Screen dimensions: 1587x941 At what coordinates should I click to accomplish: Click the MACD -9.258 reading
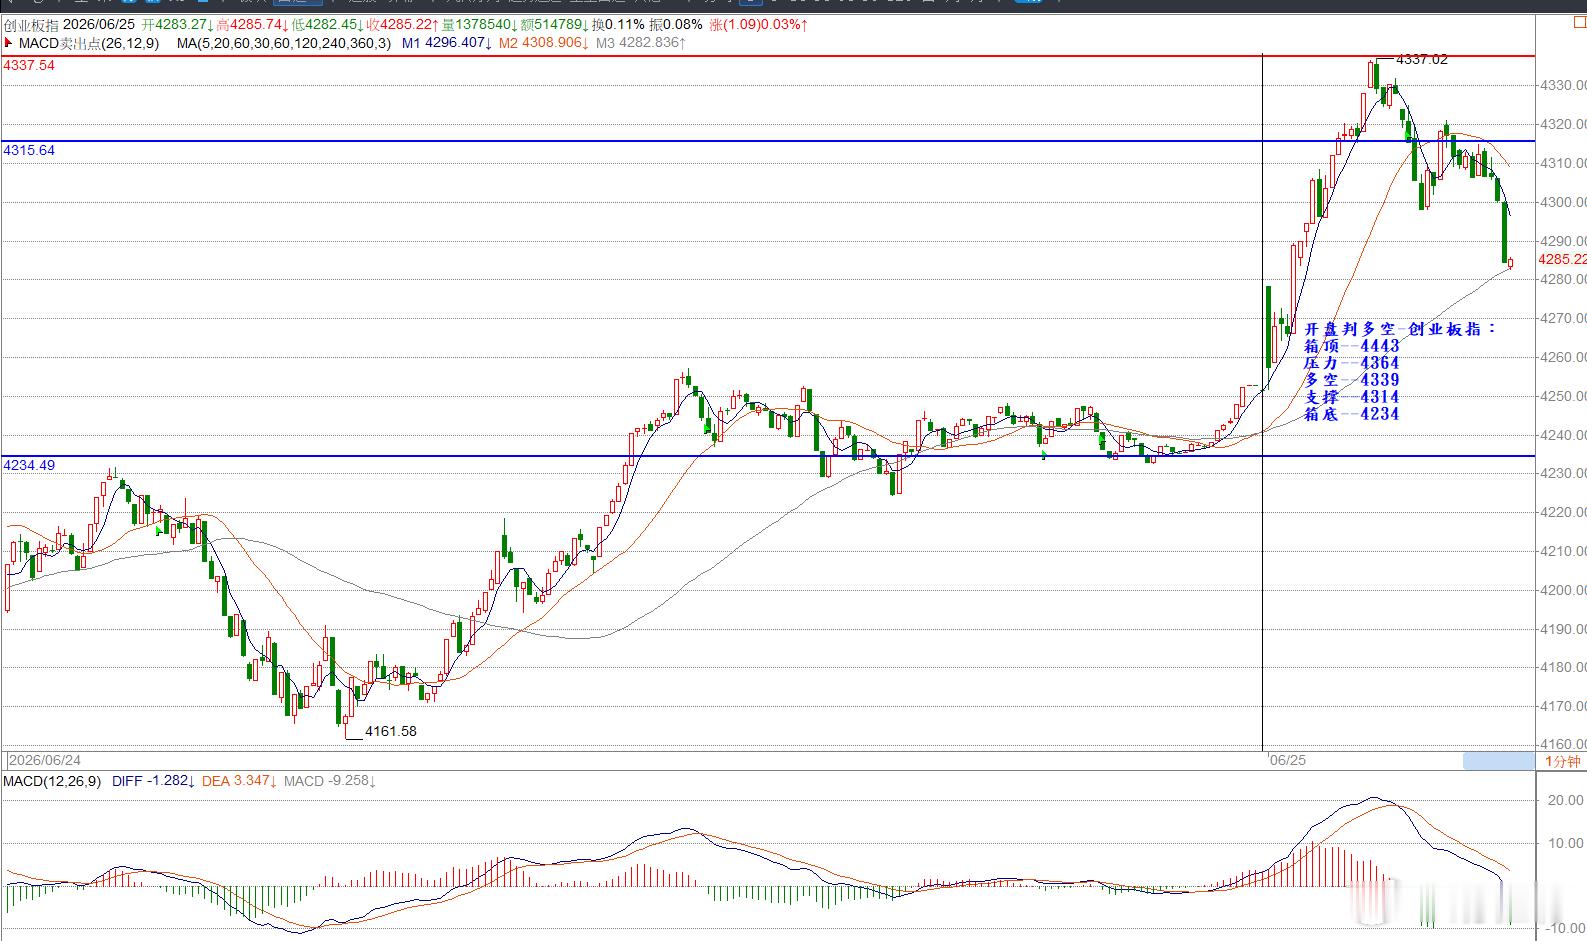click(330, 781)
